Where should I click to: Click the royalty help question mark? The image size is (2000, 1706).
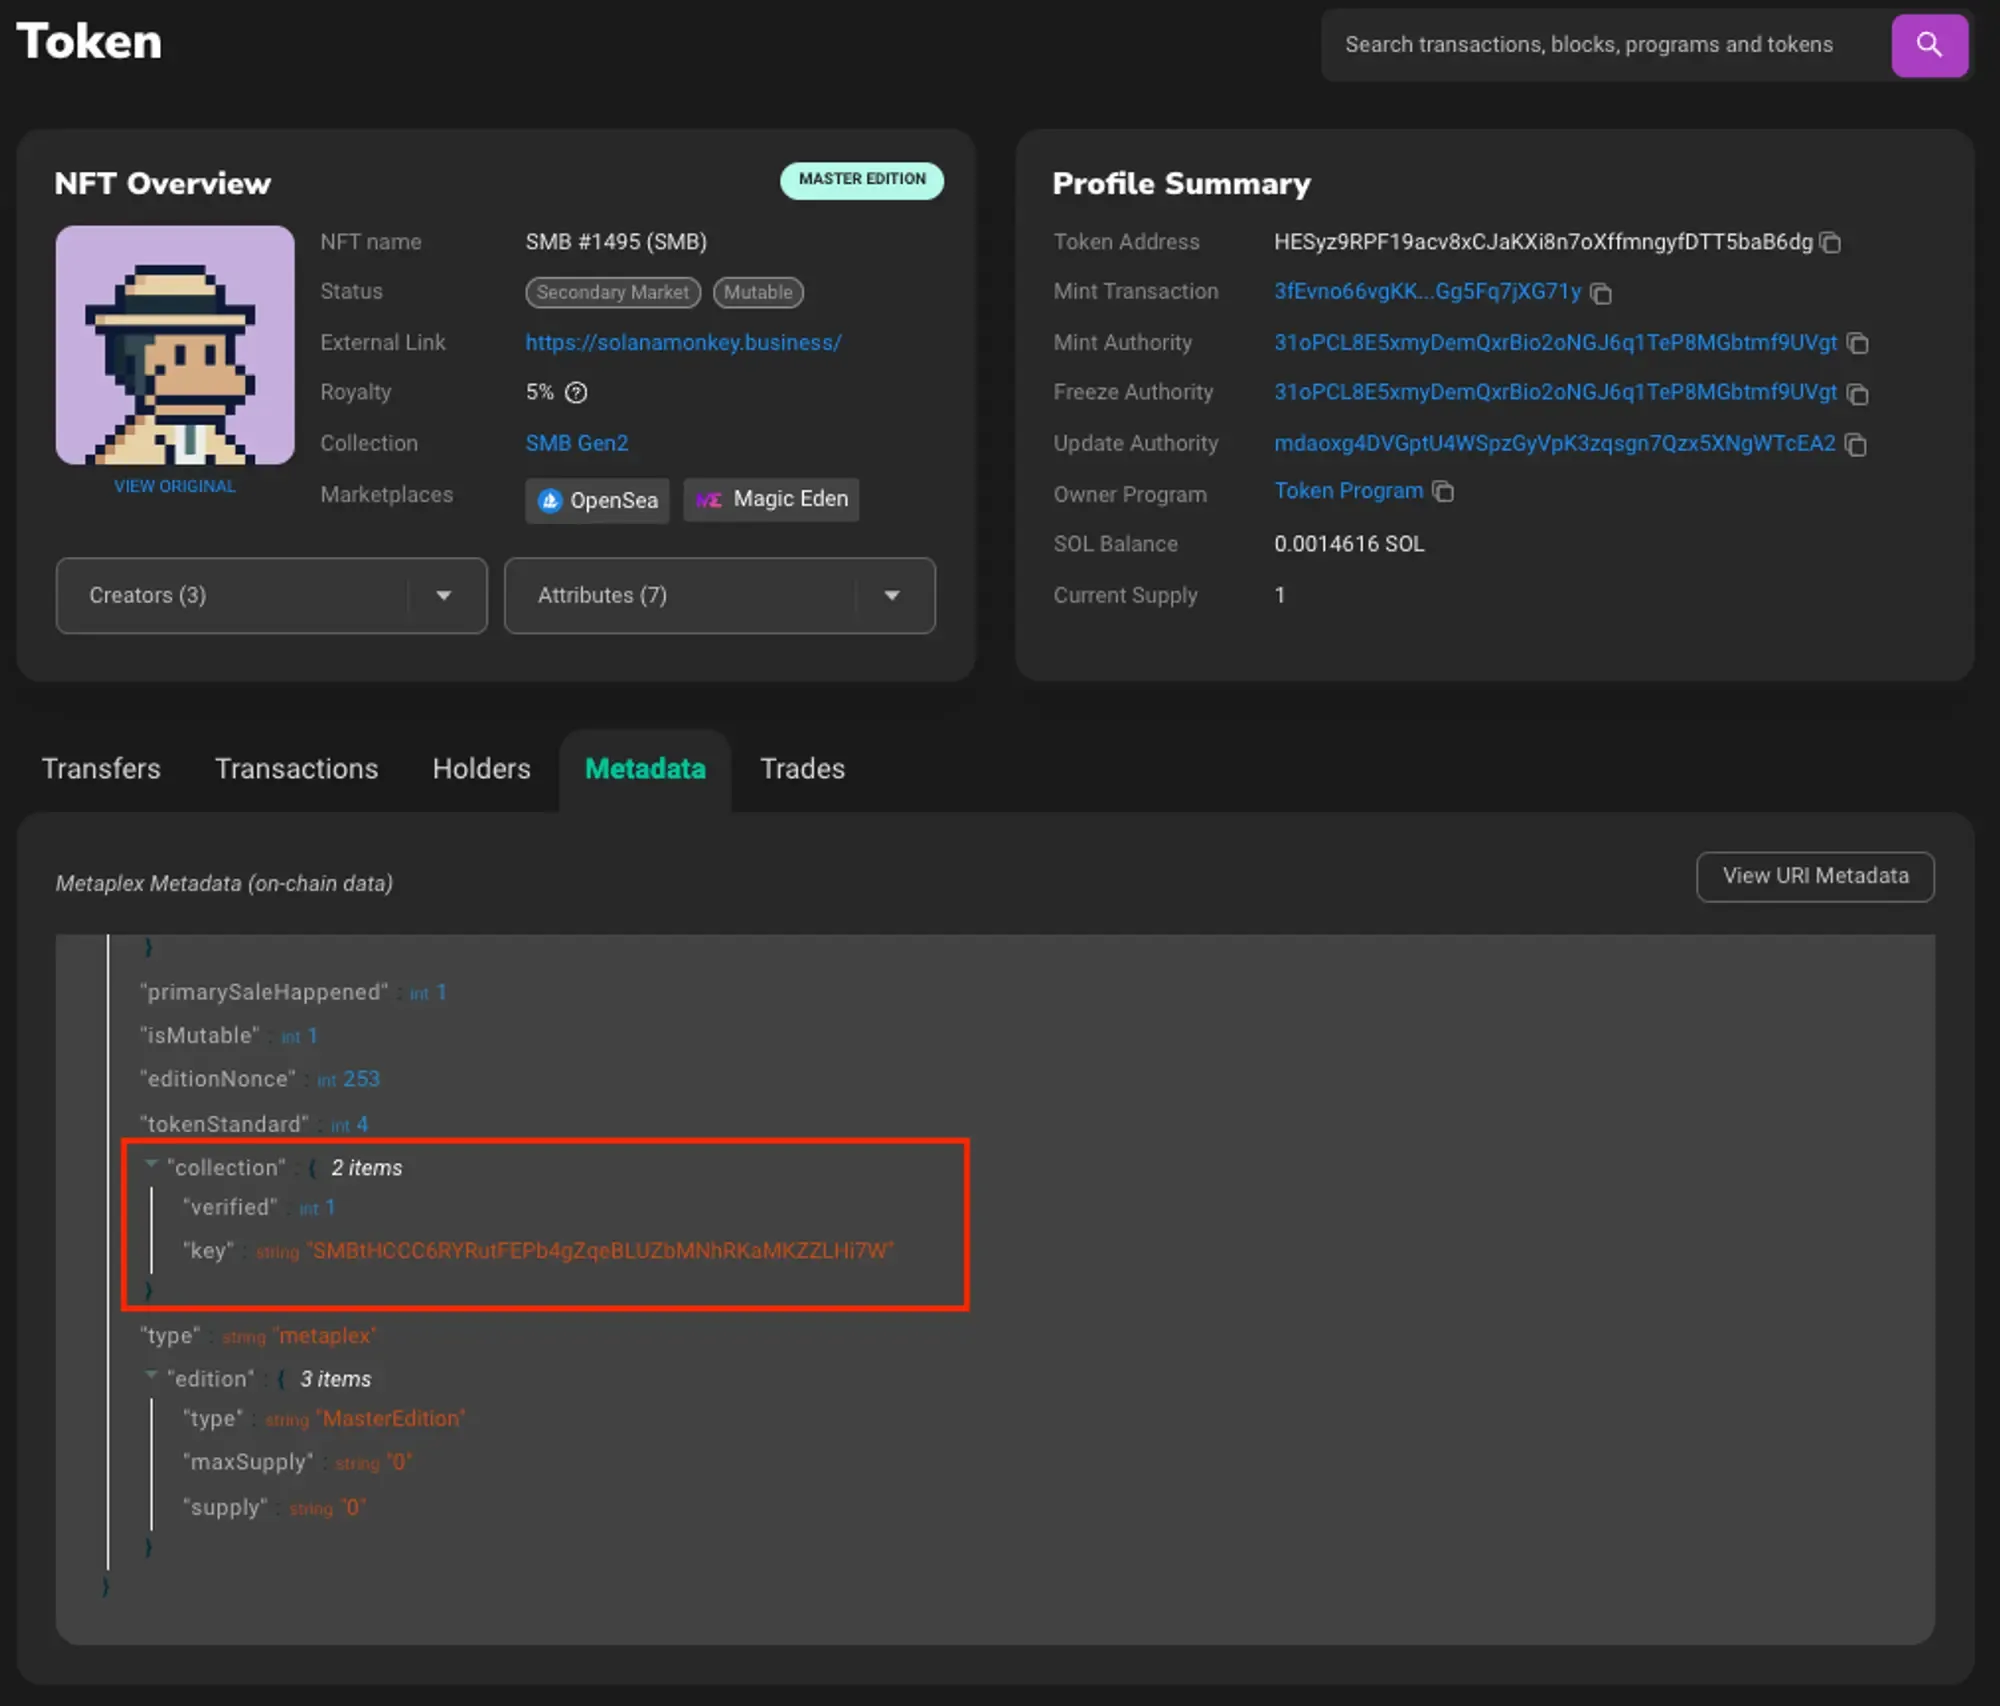coord(577,392)
